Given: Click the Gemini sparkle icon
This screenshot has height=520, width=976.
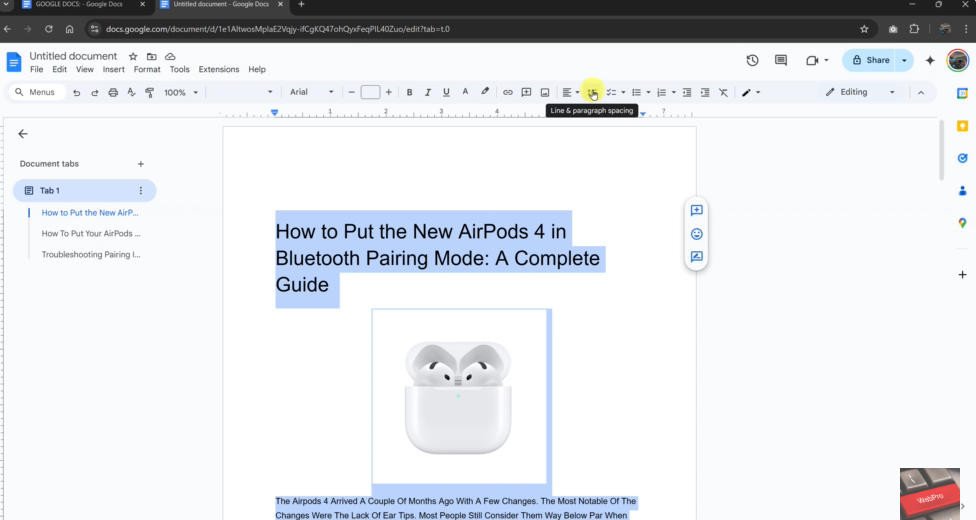Looking at the screenshot, I should pyautogui.click(x=930, y=60).
